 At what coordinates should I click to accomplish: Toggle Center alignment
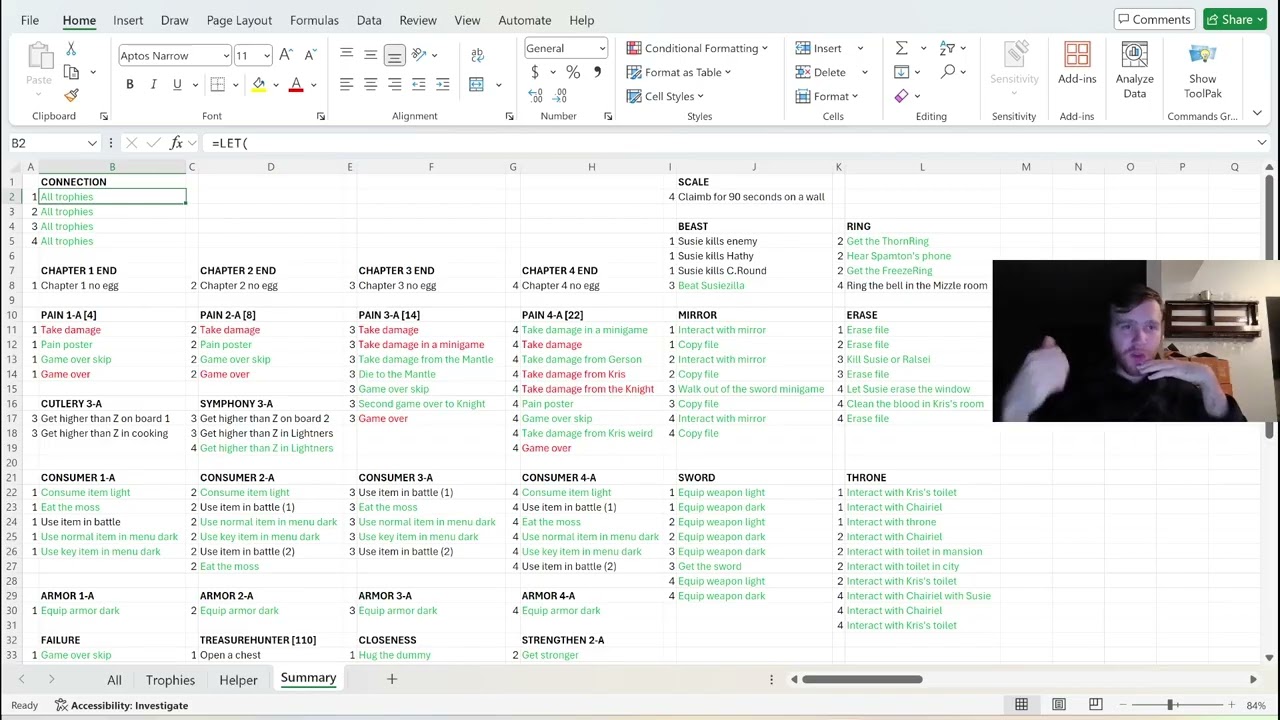click(x=370, y=84)
